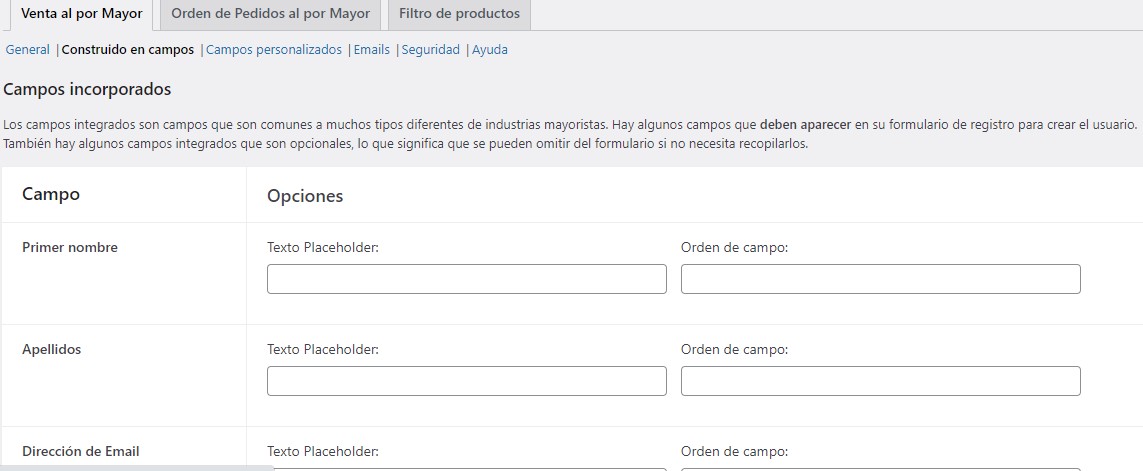Click the Opciones column header

[x=305, y=196]
